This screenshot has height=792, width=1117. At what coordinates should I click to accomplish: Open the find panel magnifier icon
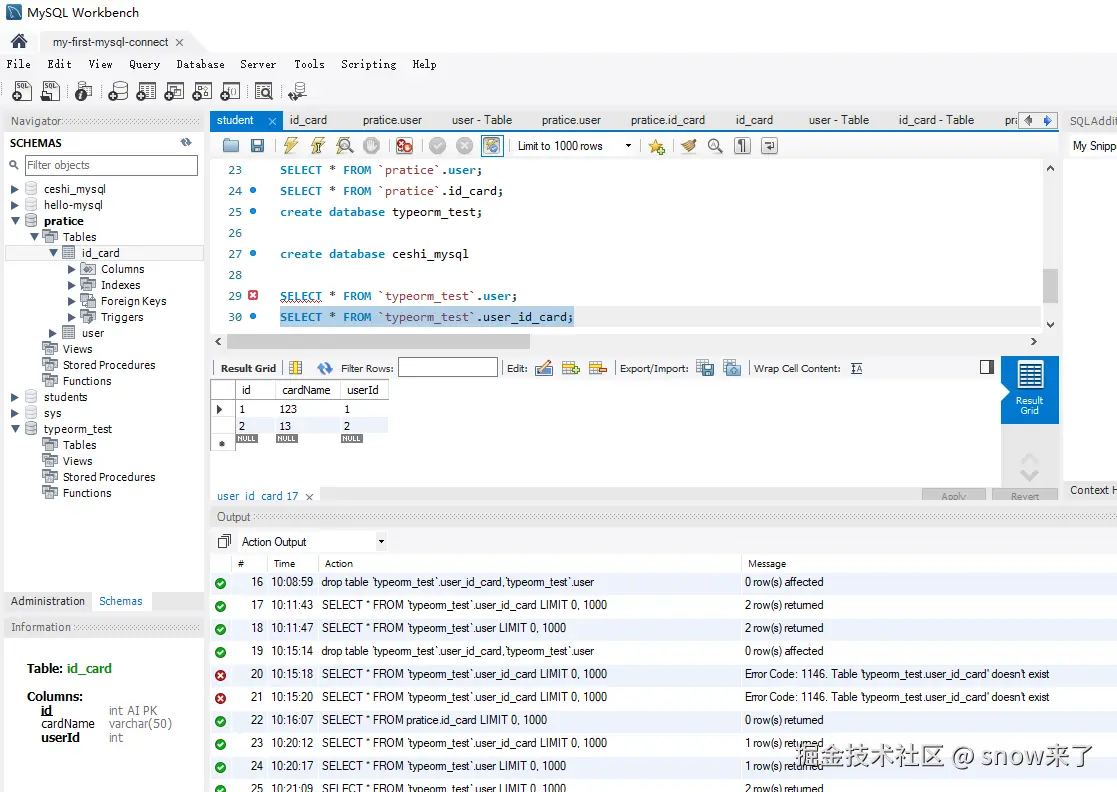715,146
